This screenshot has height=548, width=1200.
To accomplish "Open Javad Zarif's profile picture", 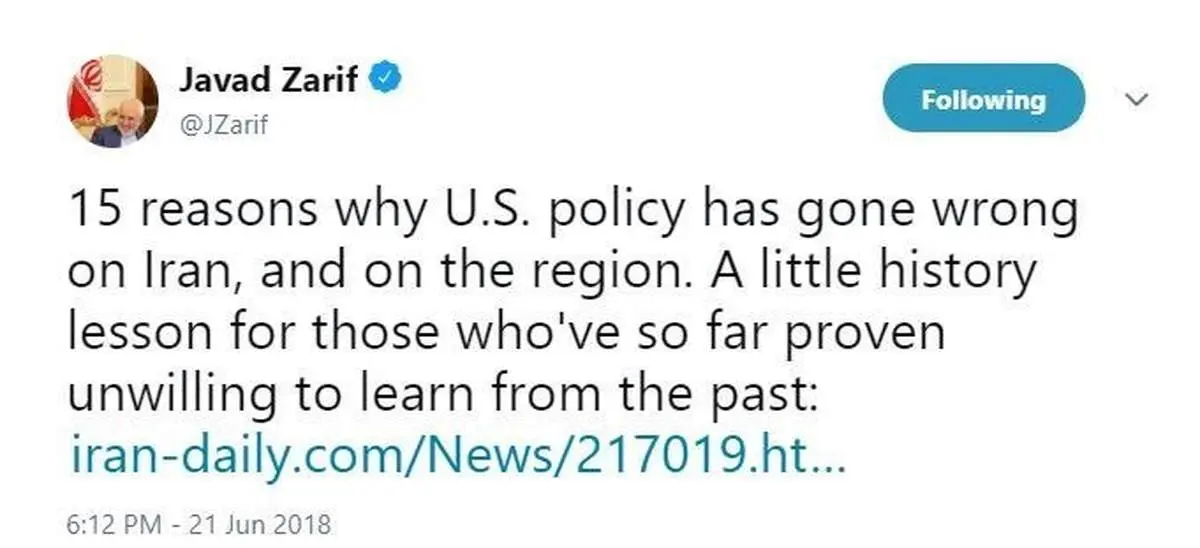I will pyautogui.click(x=112, y=101).
